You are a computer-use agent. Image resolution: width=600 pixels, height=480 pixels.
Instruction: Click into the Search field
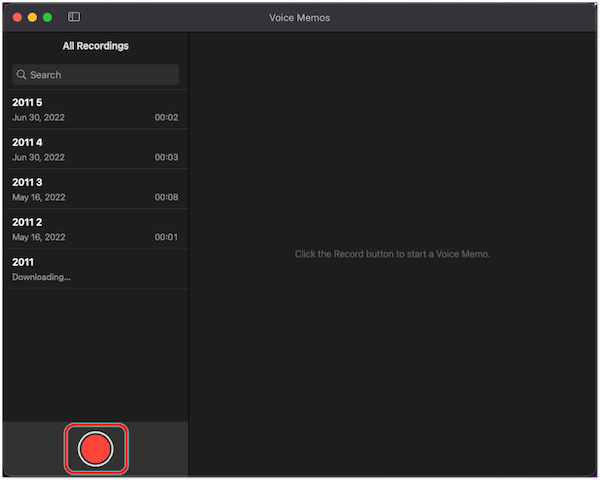(96, 75)
